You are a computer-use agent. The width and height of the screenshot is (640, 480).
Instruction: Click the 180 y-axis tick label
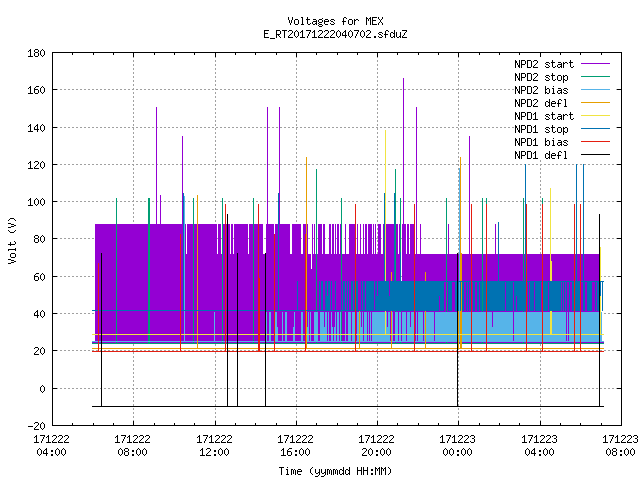[x=36, y=53]
